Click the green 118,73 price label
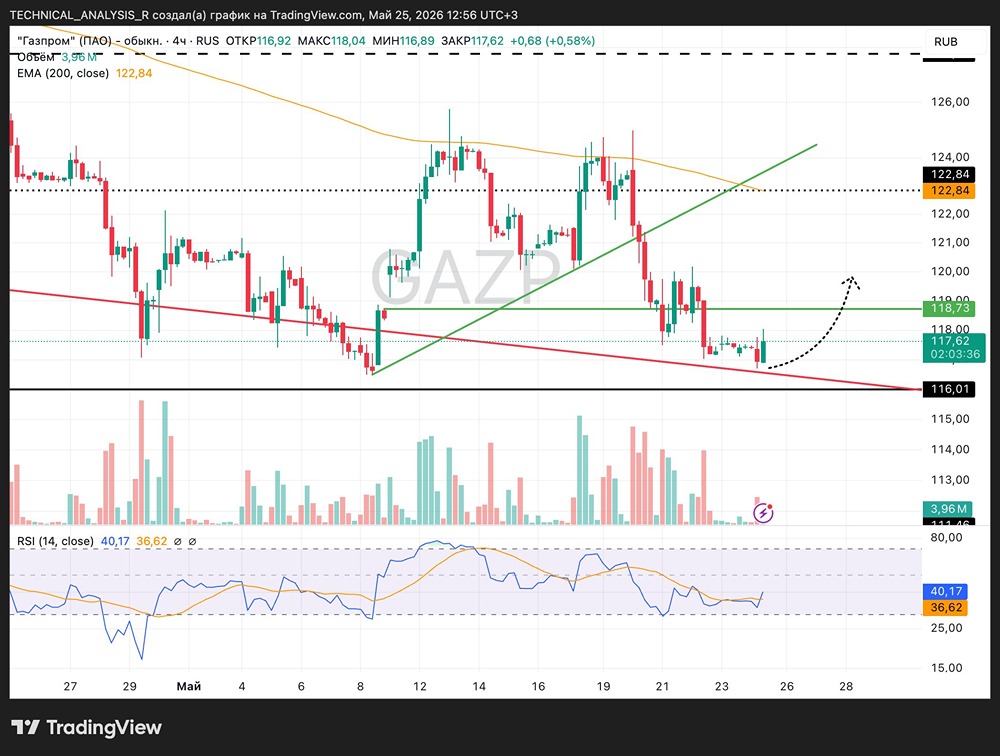Image resolution: width=1000 pixels, height=756 pixels. [948, 308]
